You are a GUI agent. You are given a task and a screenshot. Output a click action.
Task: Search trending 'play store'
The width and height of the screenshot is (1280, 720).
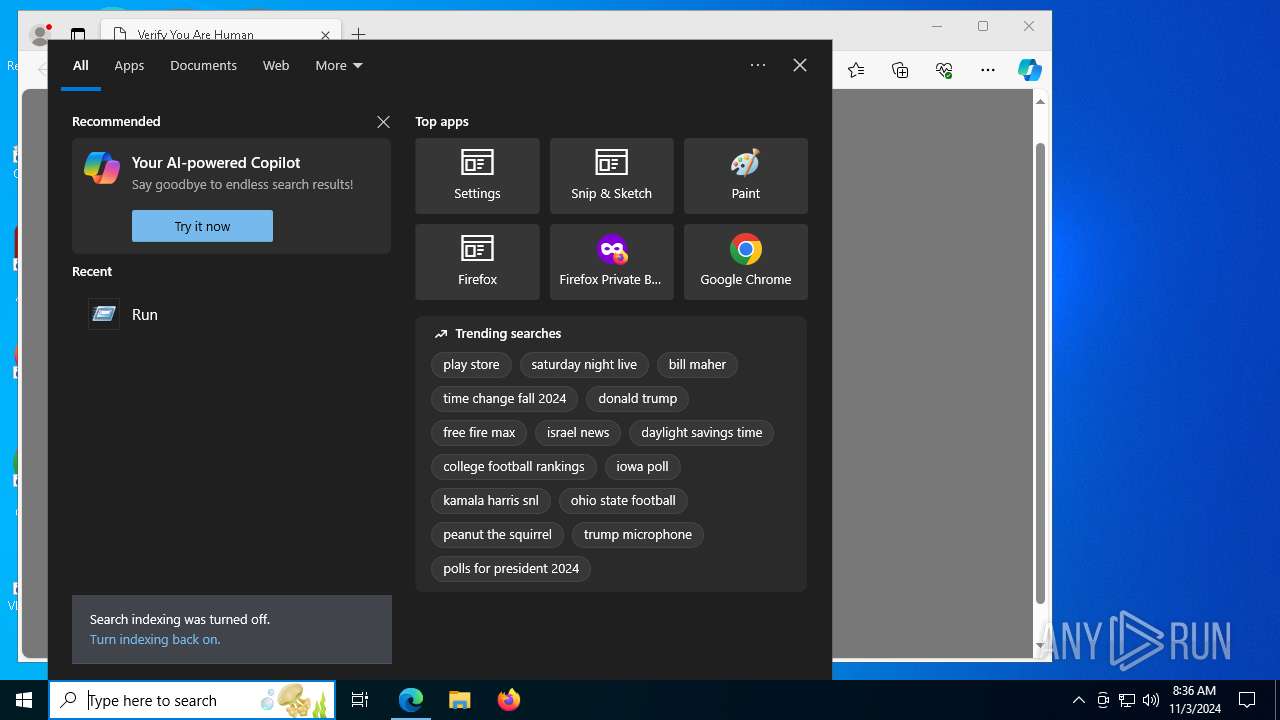pyautogui.click(x=471, y=365)
